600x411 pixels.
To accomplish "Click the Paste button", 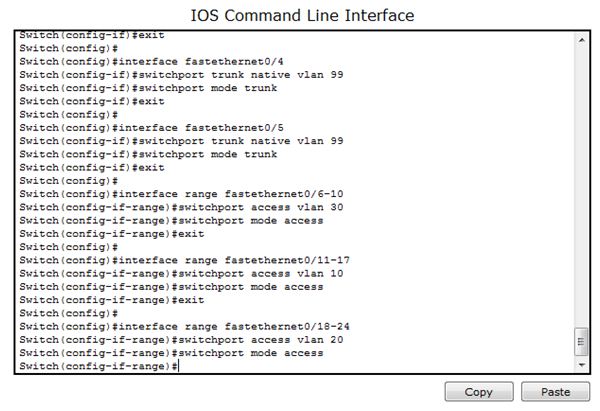I will click(555, 392).
